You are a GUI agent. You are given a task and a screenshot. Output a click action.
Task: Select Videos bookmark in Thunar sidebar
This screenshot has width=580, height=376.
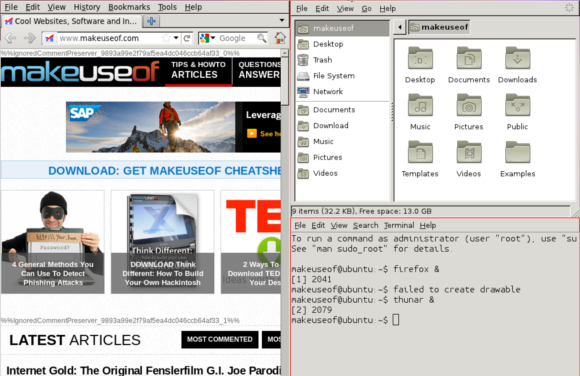342,173
